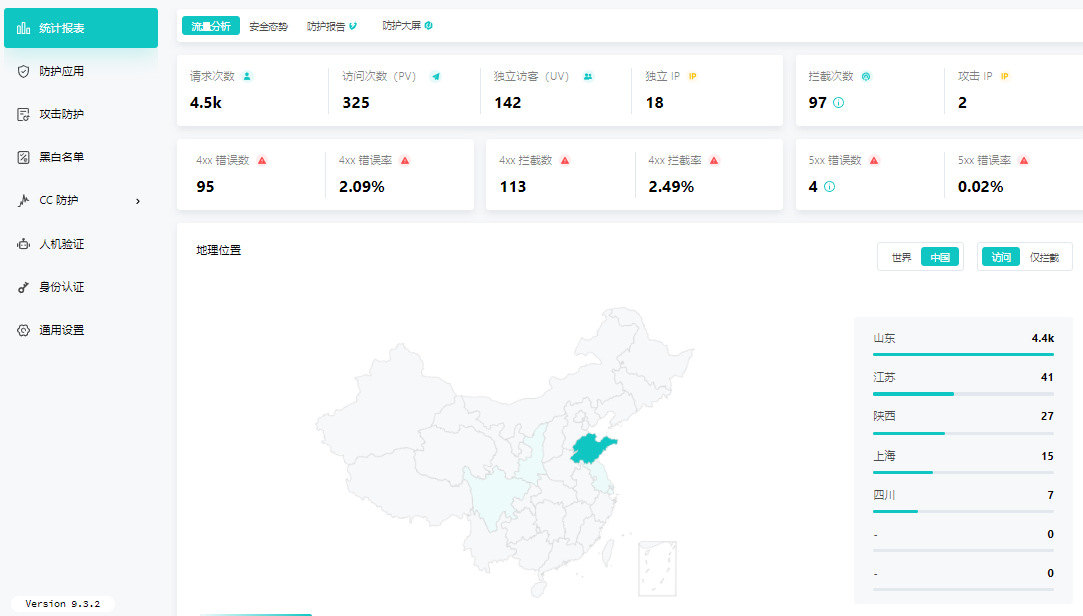
Task: Click the 4.5k request count value
Action: [x=206, y=103]
